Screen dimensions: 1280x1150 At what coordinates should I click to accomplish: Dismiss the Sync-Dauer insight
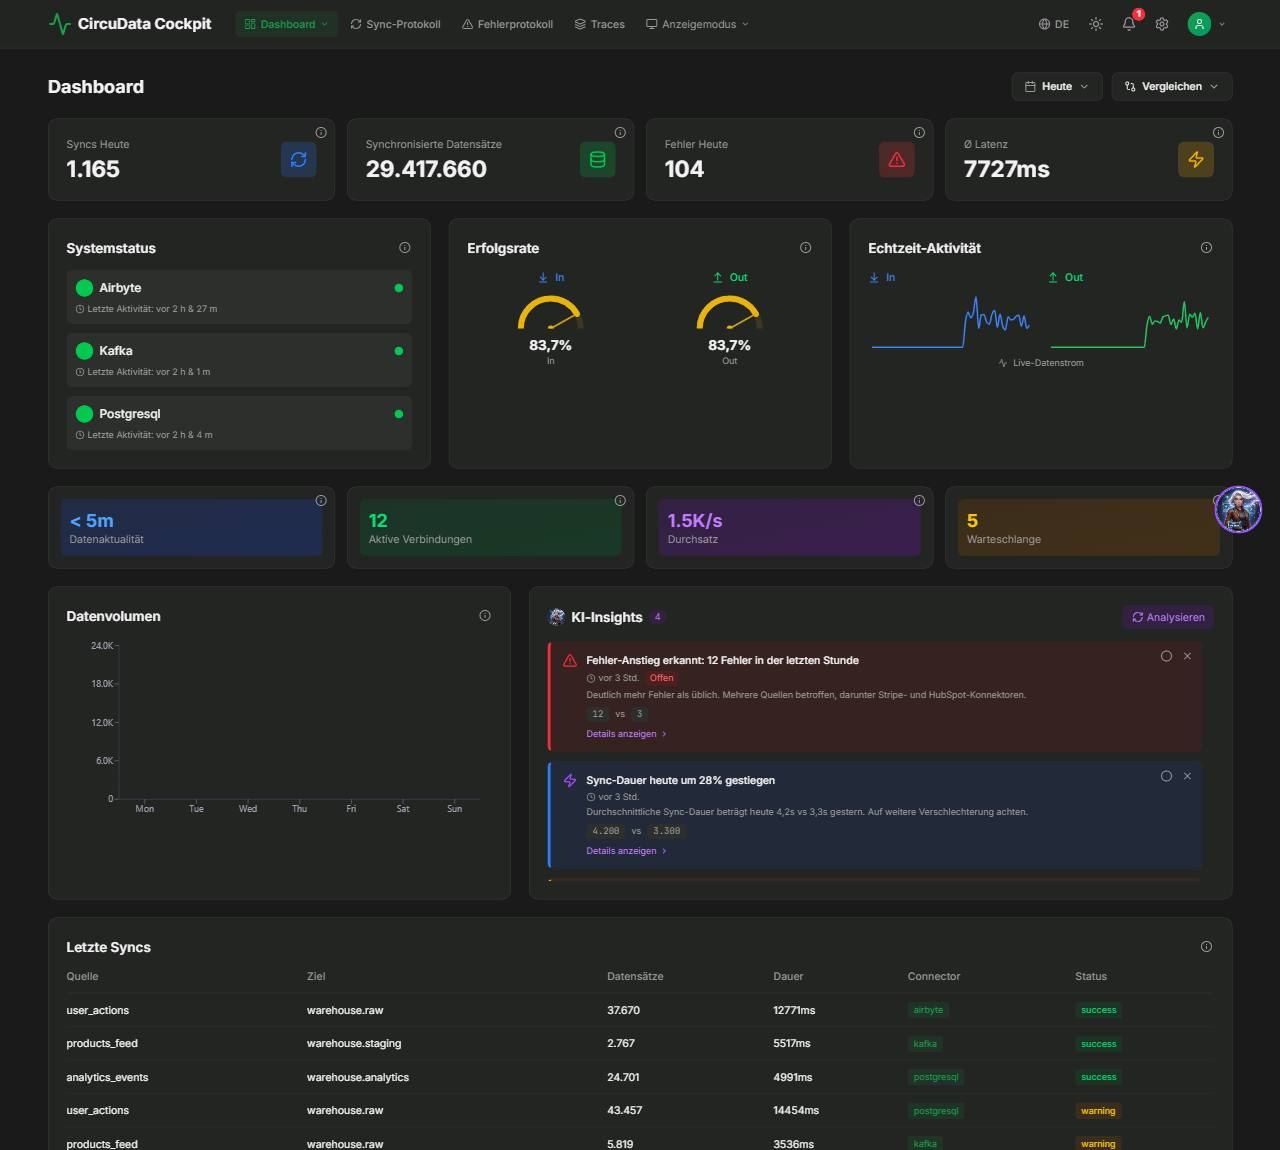(1187, 776)
